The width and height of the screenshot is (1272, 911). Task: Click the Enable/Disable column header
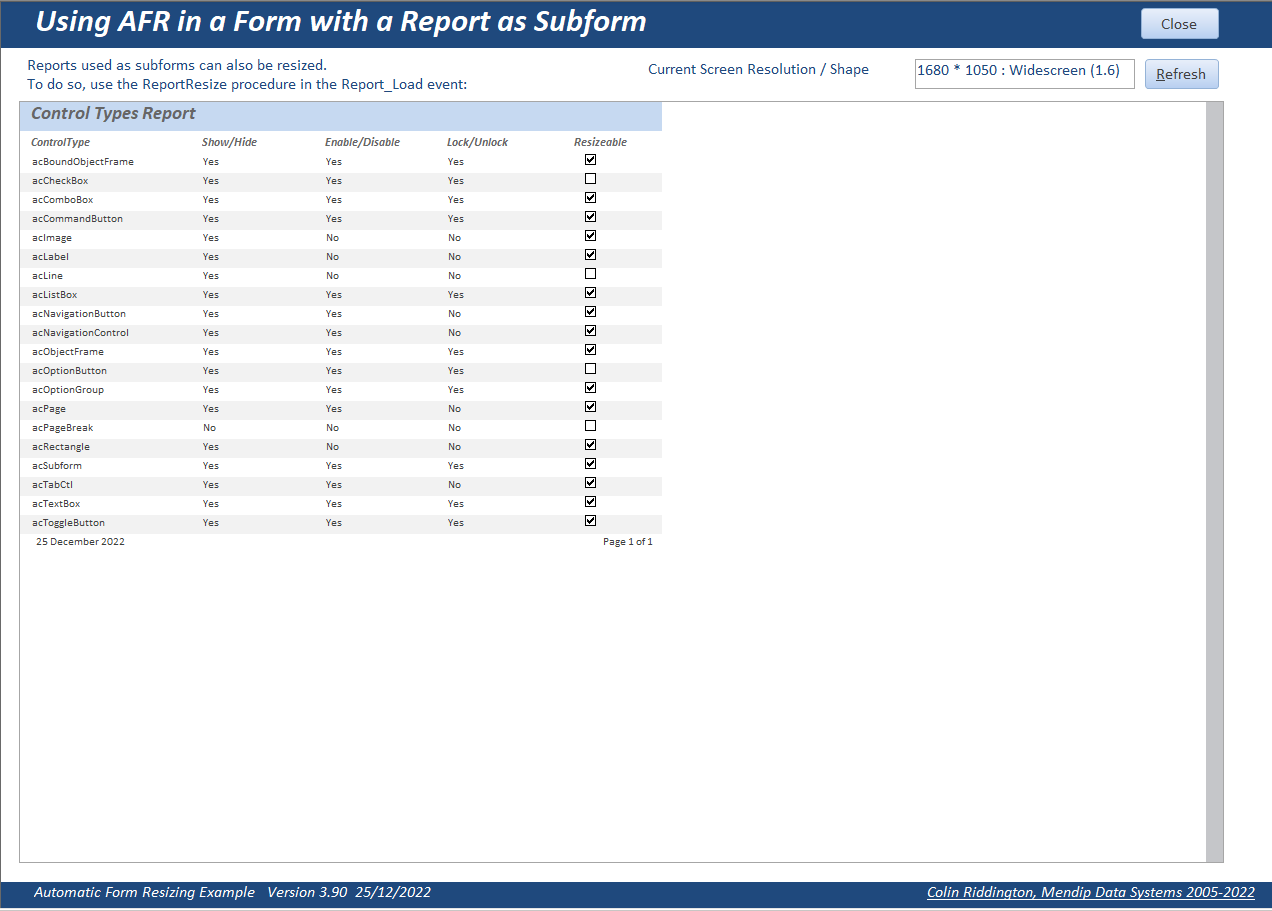coord(362,142)
